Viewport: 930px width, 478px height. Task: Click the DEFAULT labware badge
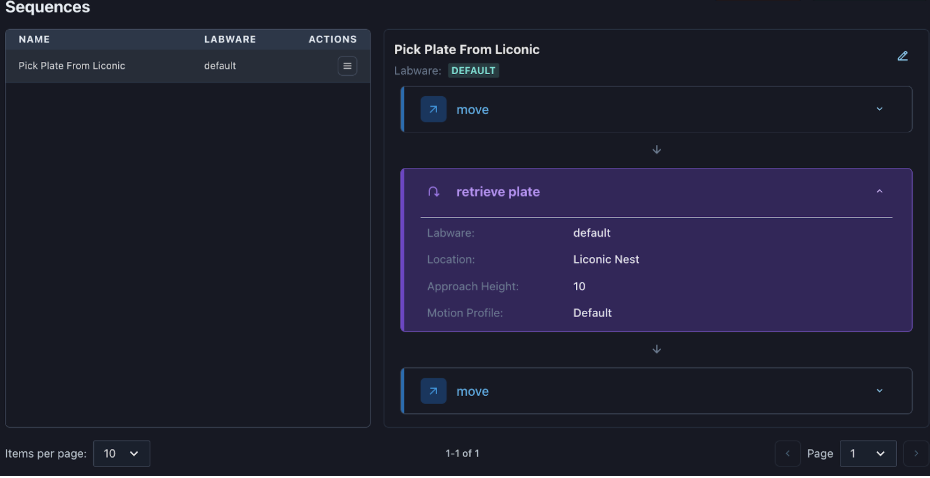[x=473, y=71]
